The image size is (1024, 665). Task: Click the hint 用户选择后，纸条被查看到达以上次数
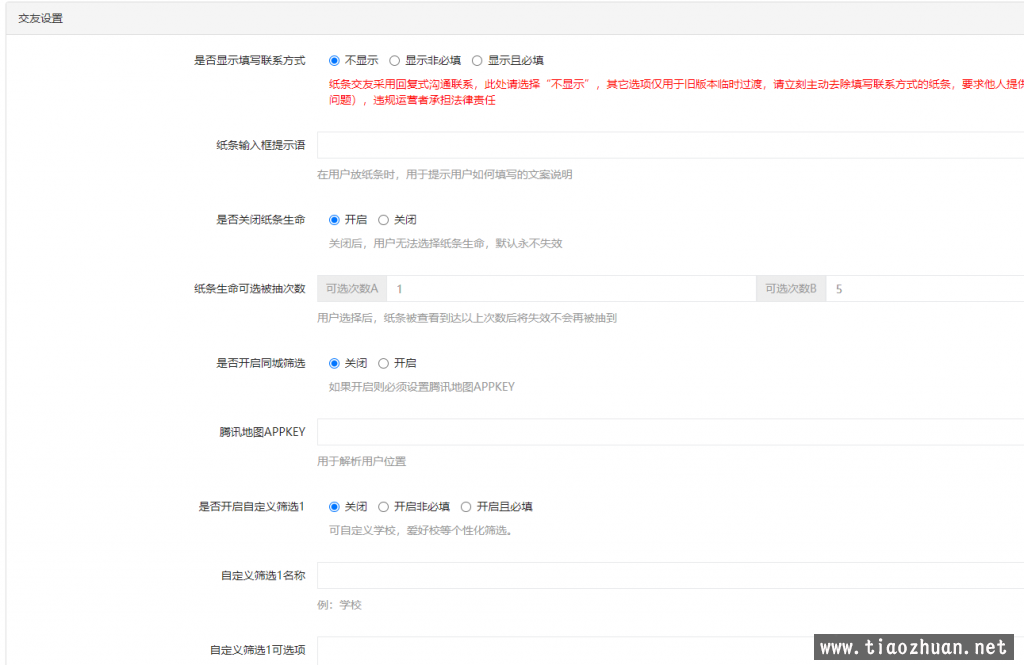(x=467, y=318)
